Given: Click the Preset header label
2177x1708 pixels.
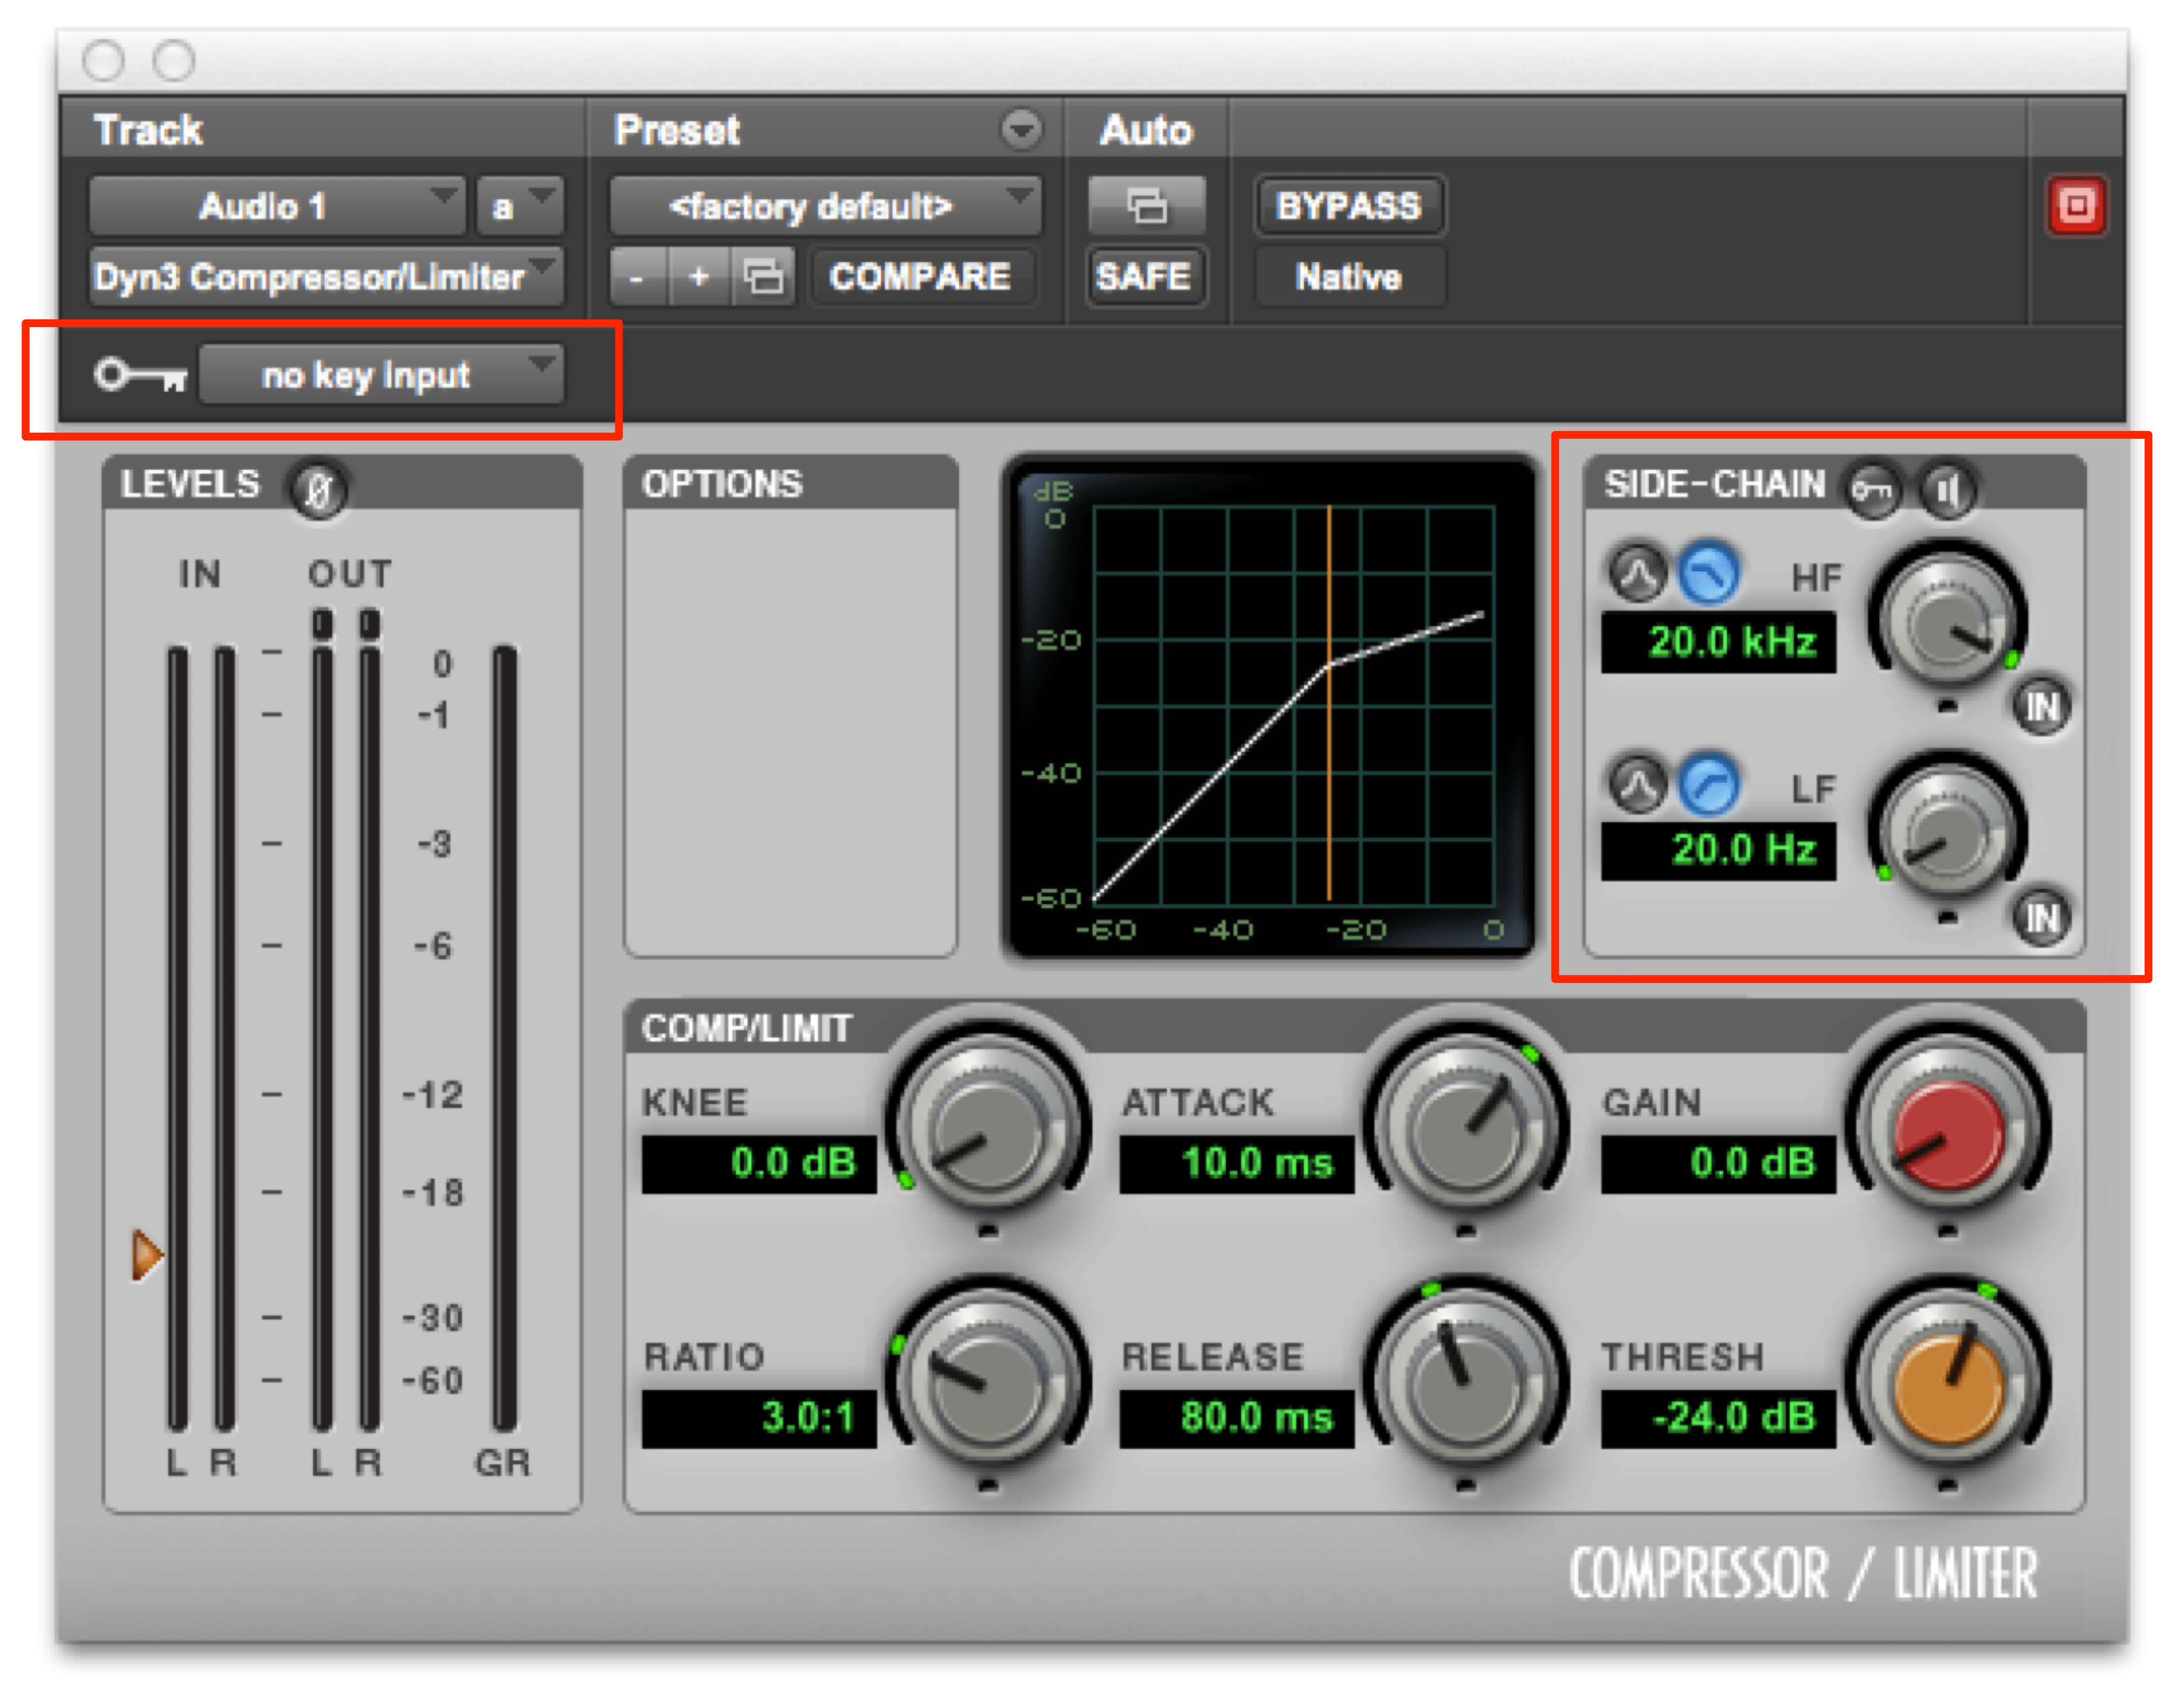Looking at the screenshot, I should point(677,130).
